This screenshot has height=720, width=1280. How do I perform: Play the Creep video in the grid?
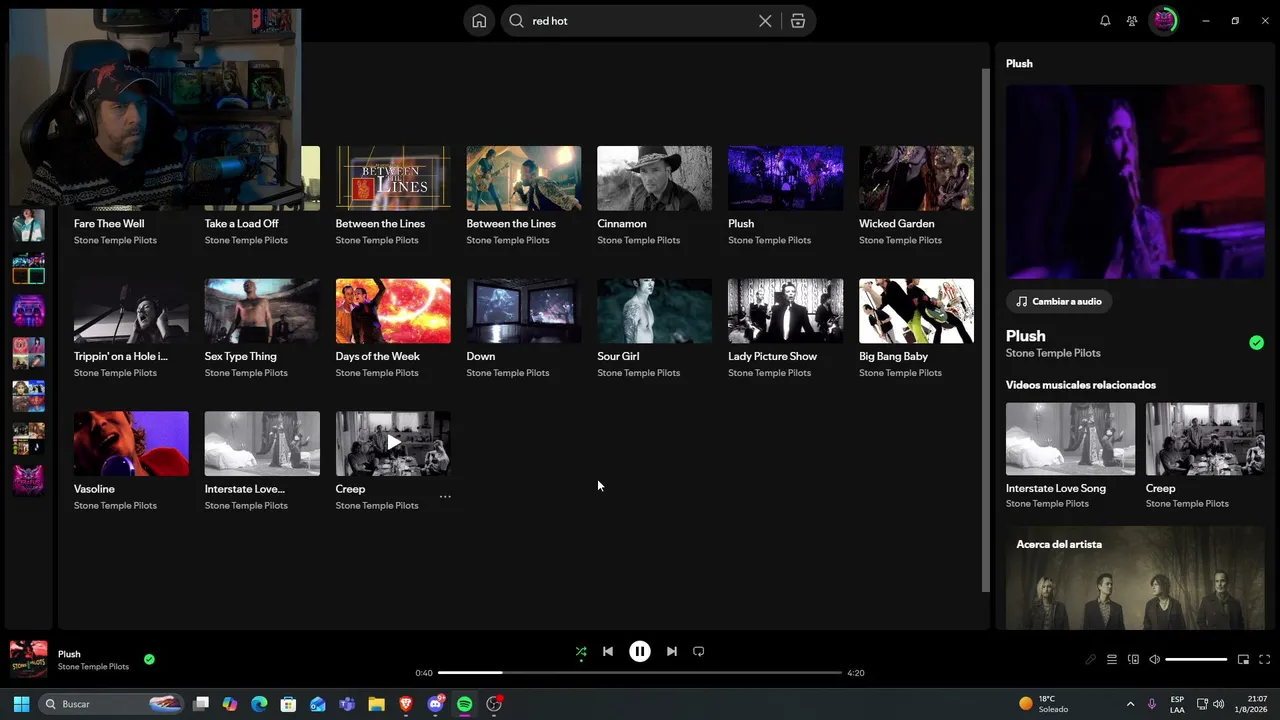tap(393, 443)
